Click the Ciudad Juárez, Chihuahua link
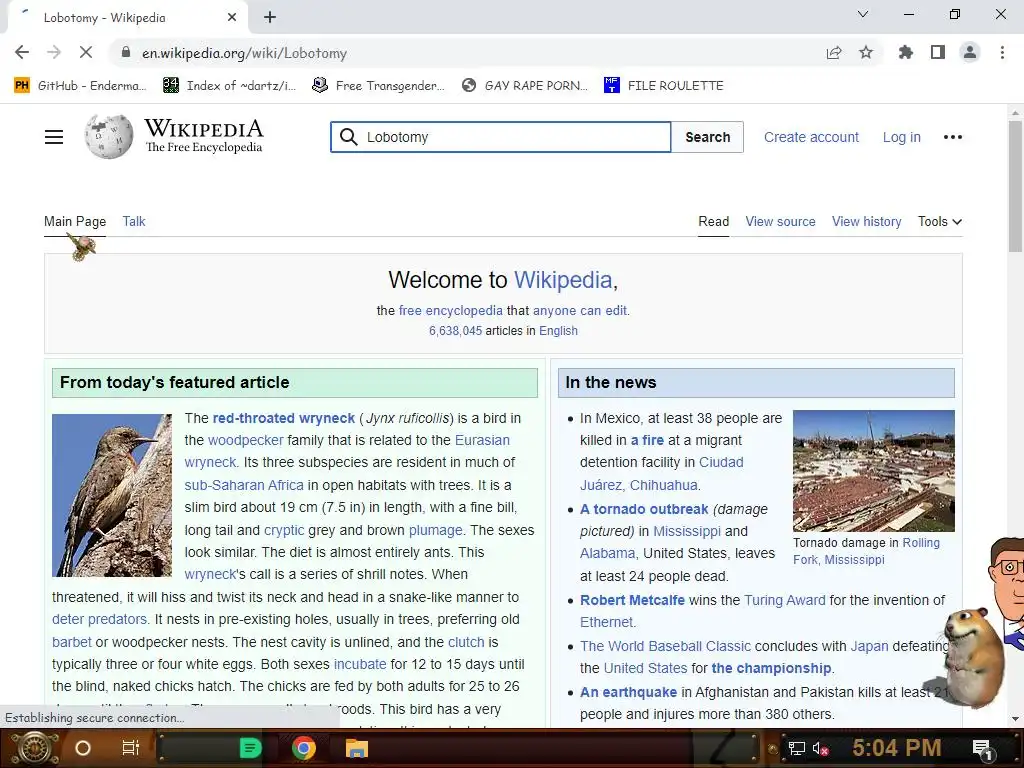Screen dimensions: 1024x768 (x=662, y=474)
